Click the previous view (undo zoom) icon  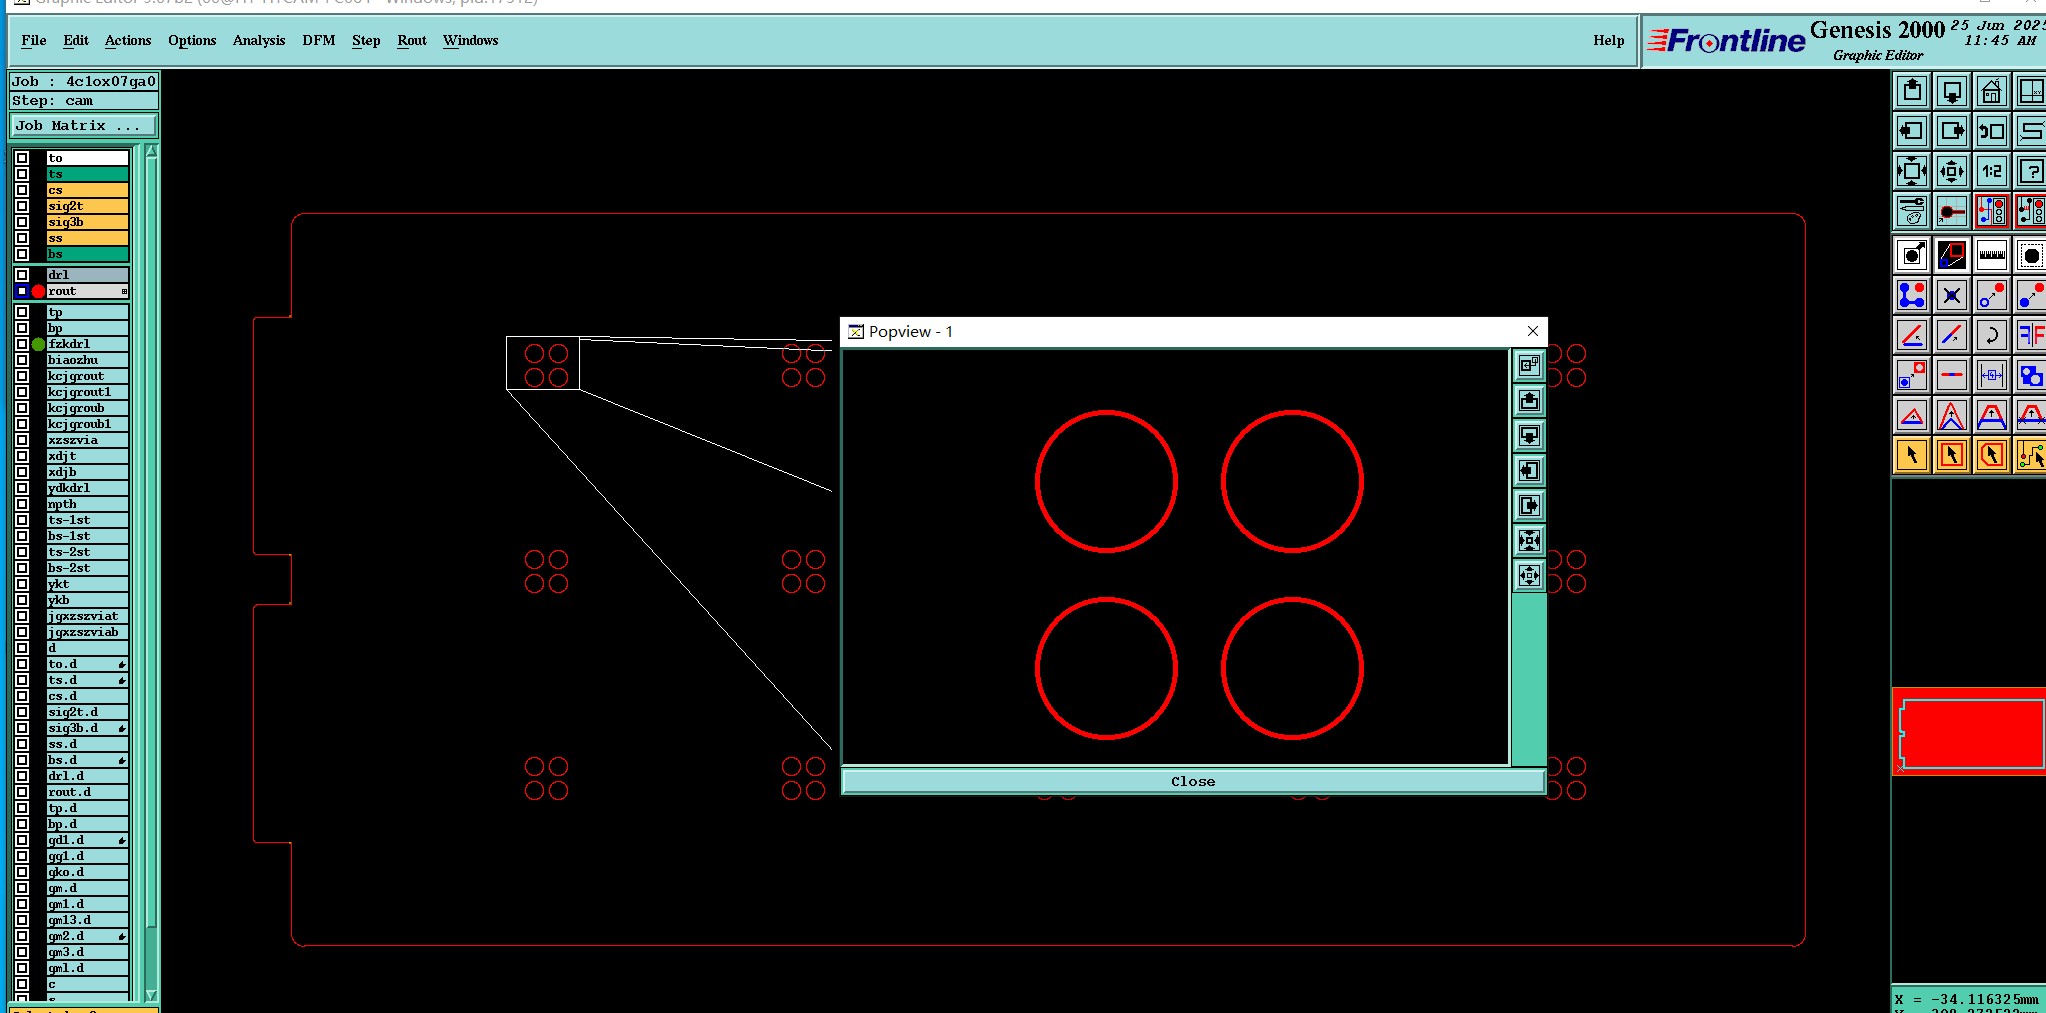(1992, 131)
